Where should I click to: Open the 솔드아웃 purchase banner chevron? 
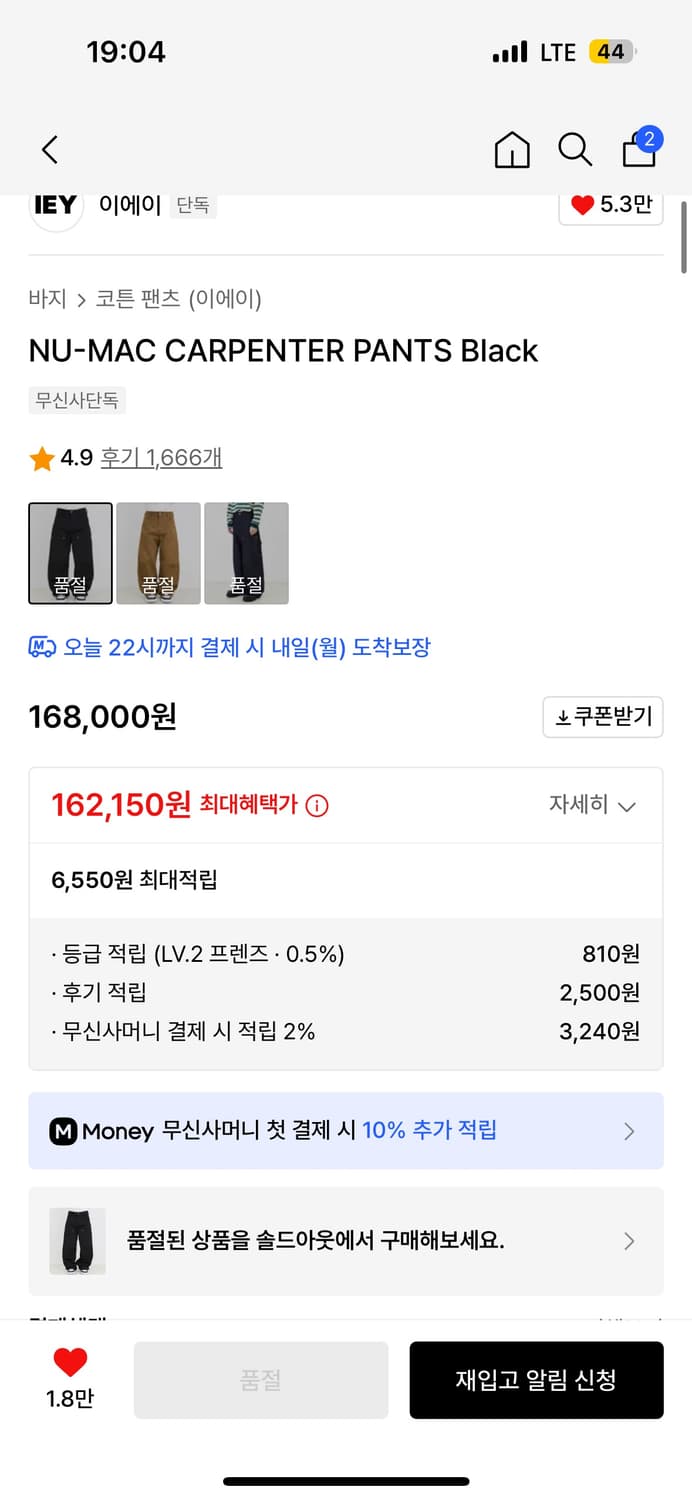[629, 1241]
